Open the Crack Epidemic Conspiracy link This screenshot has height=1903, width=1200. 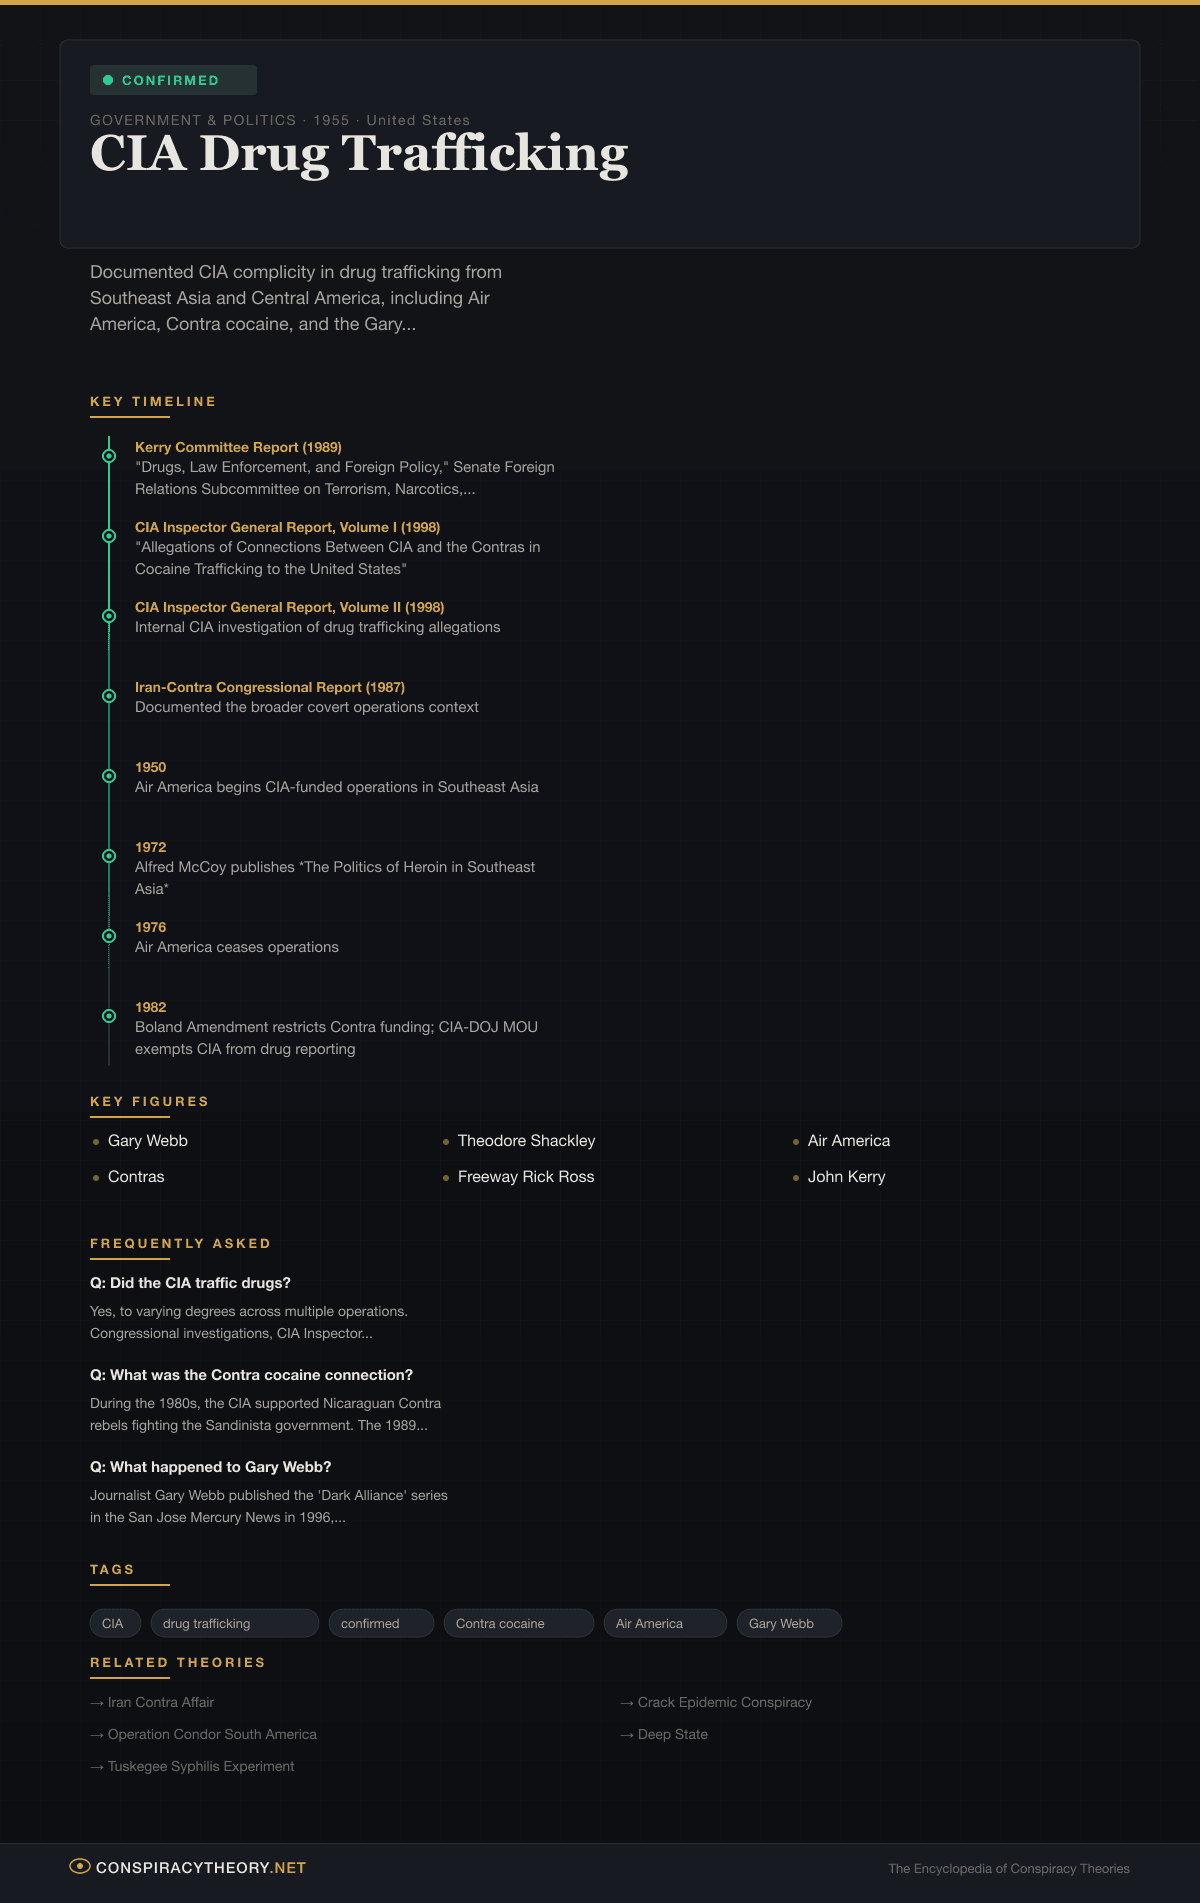point(724,1702)
